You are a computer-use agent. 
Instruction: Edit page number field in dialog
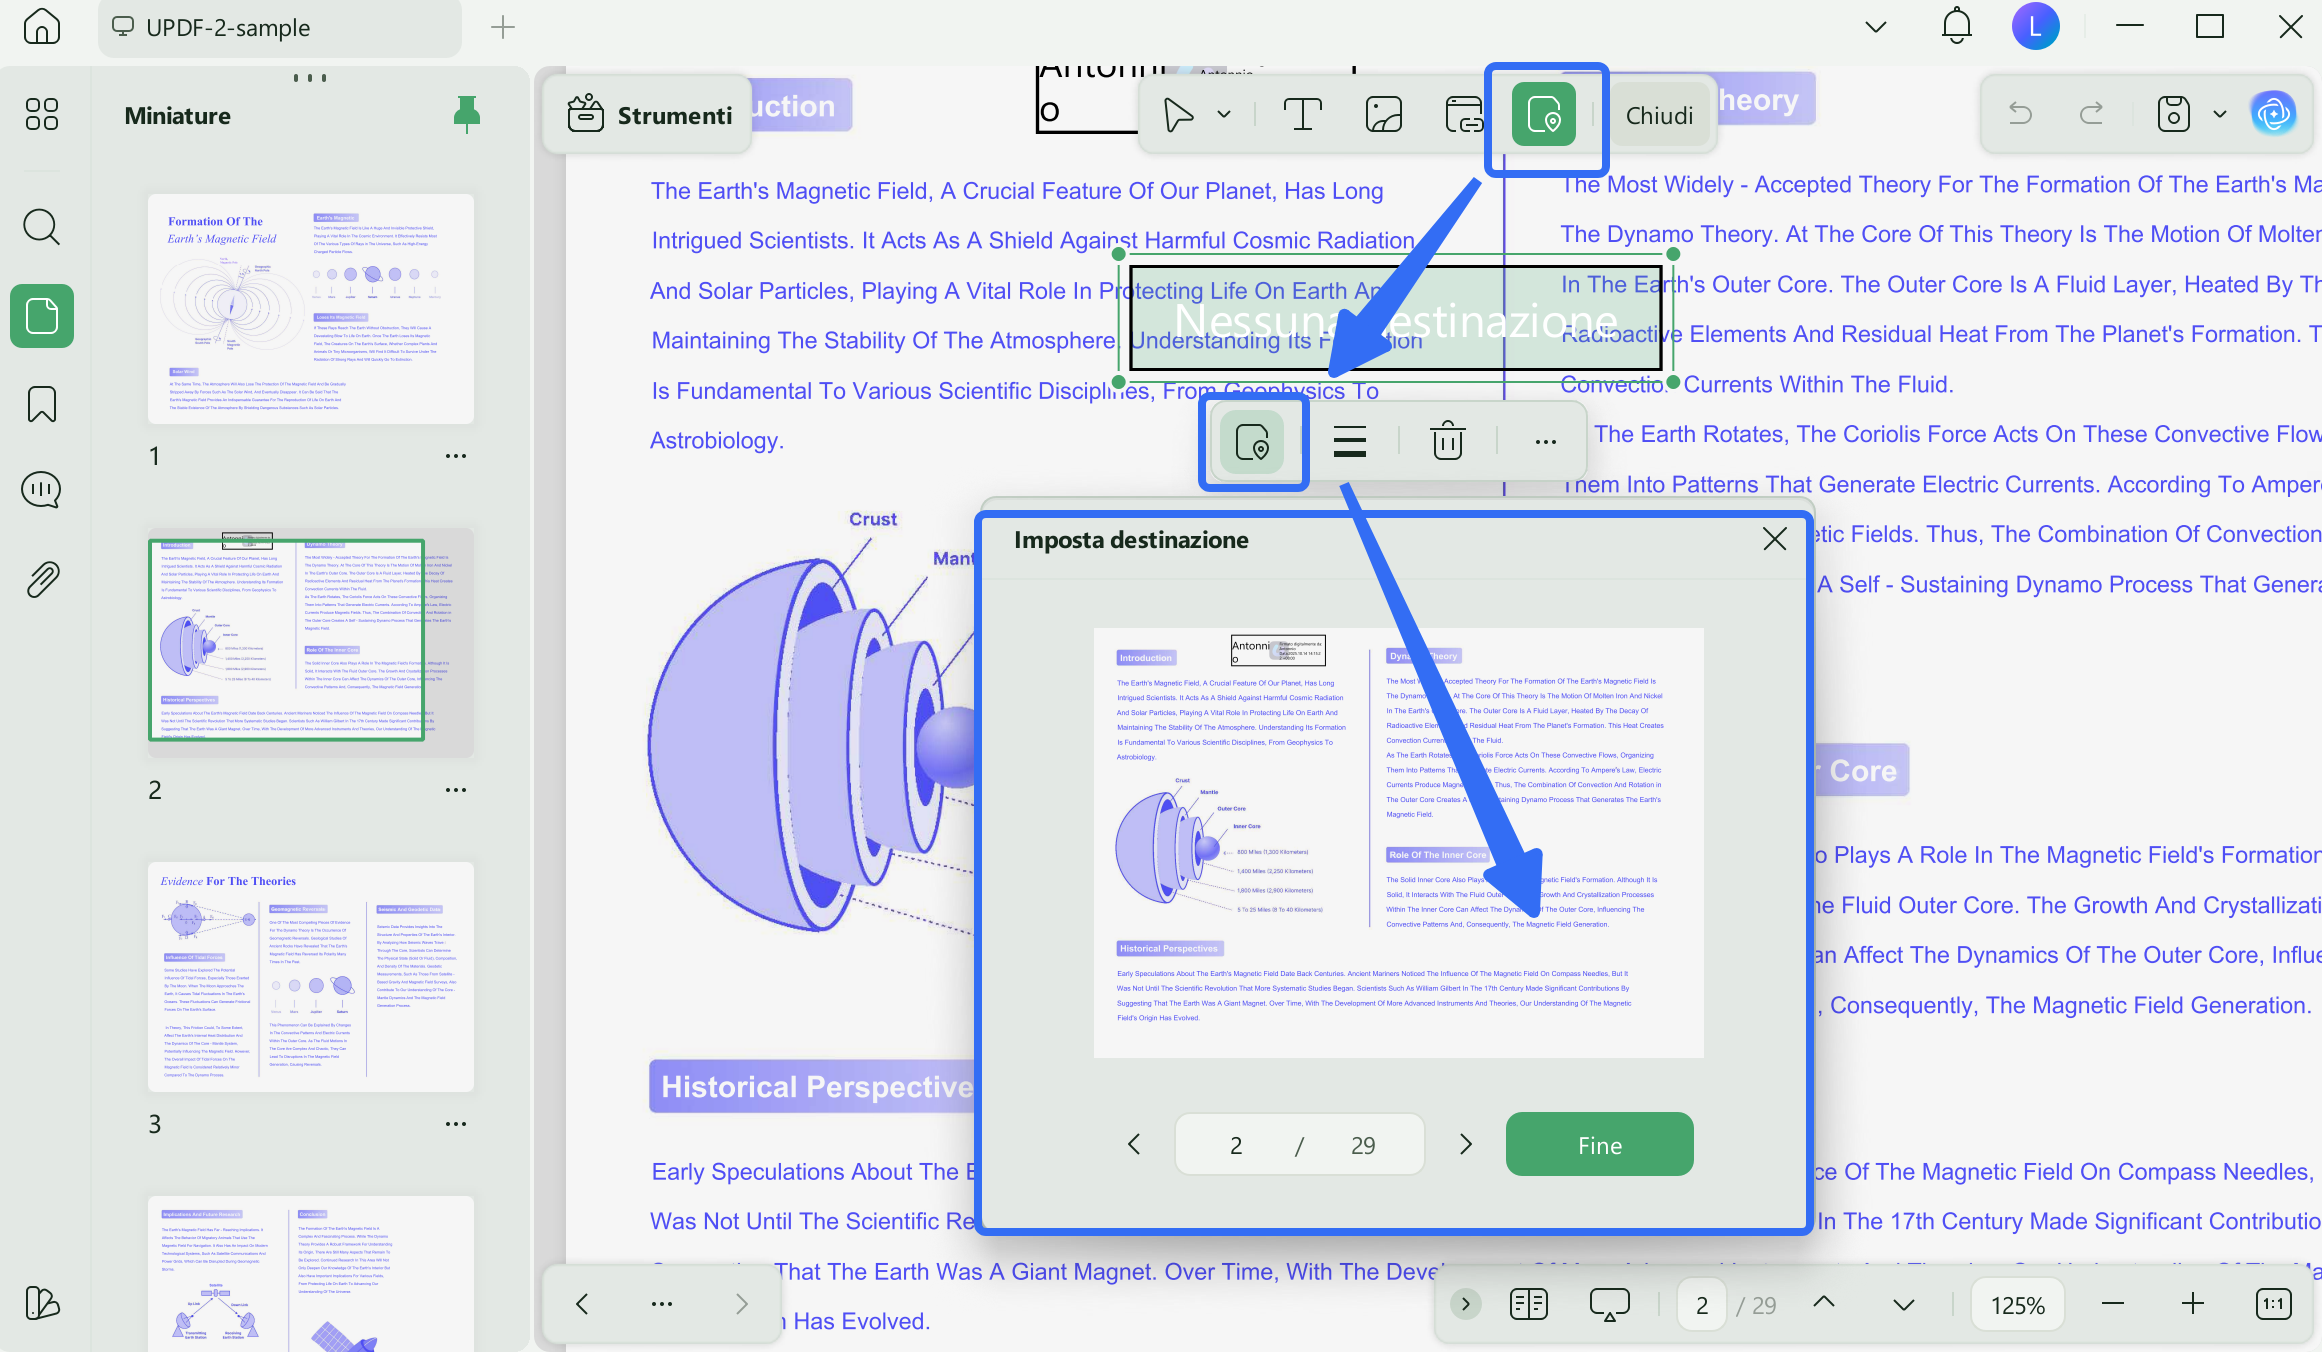point(1236,1145)
